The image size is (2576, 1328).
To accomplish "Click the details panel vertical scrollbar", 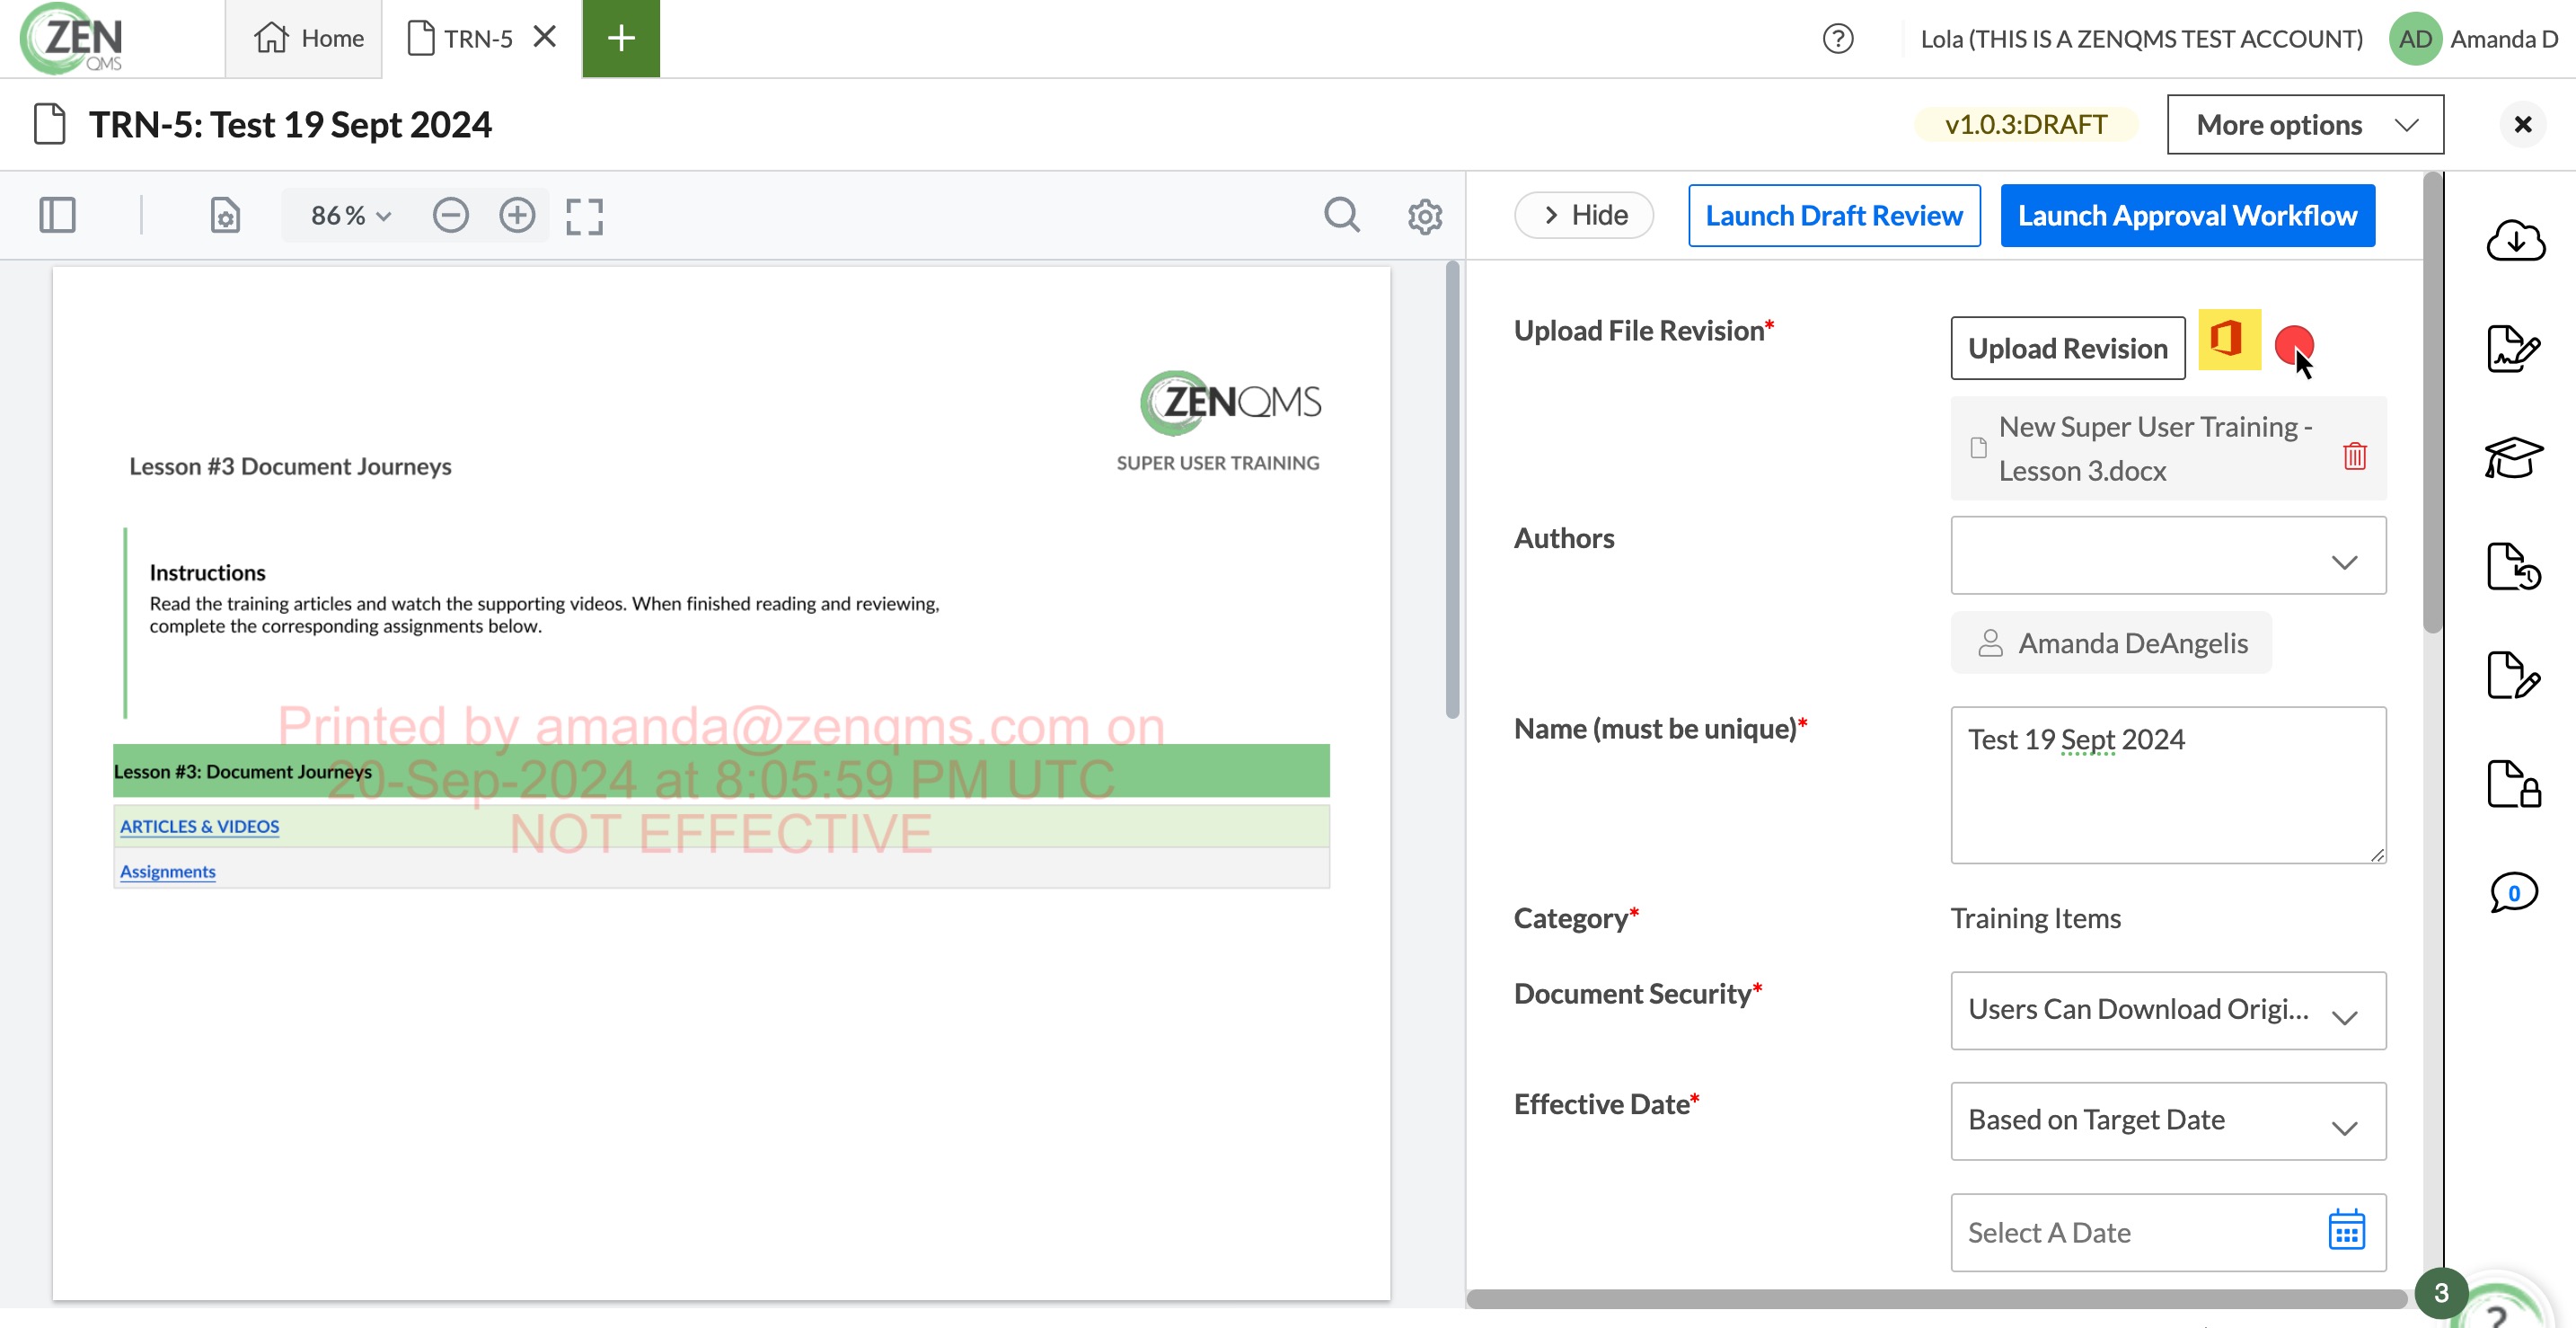I will 2433,402.
